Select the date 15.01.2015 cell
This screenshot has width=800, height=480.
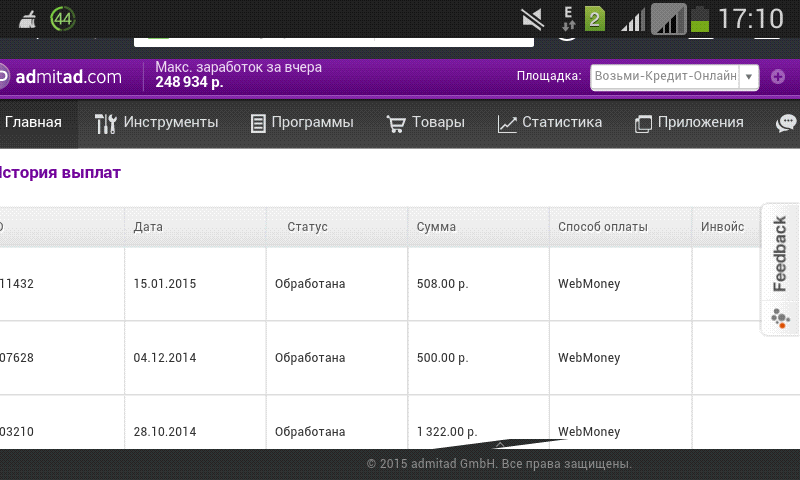tap(165, 284)
